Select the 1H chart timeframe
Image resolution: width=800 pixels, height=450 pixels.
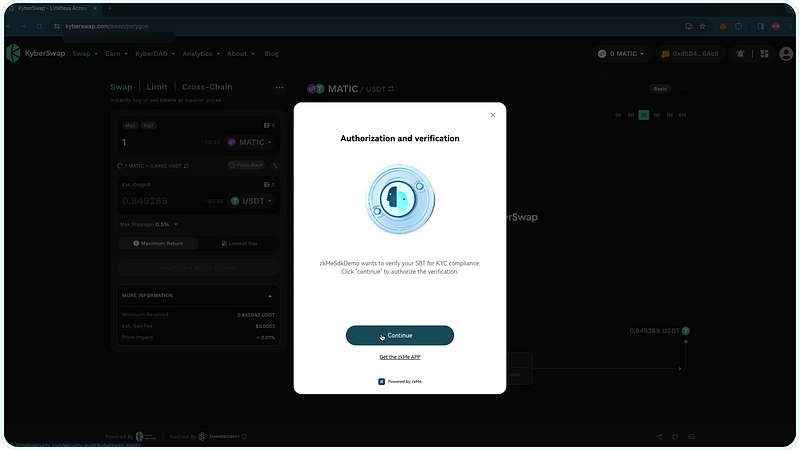(x=618, y=115)
